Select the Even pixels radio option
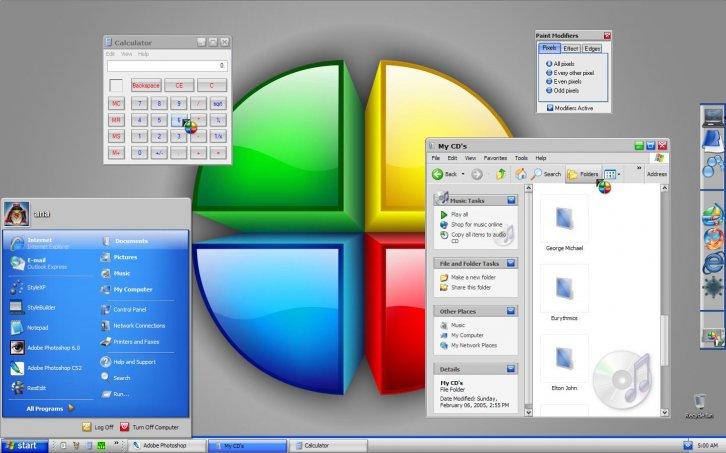 coord(549,81)
